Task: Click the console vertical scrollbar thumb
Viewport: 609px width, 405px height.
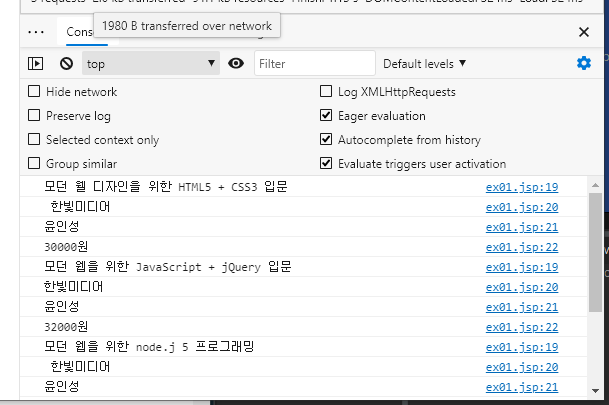Action: coord(595,252)
